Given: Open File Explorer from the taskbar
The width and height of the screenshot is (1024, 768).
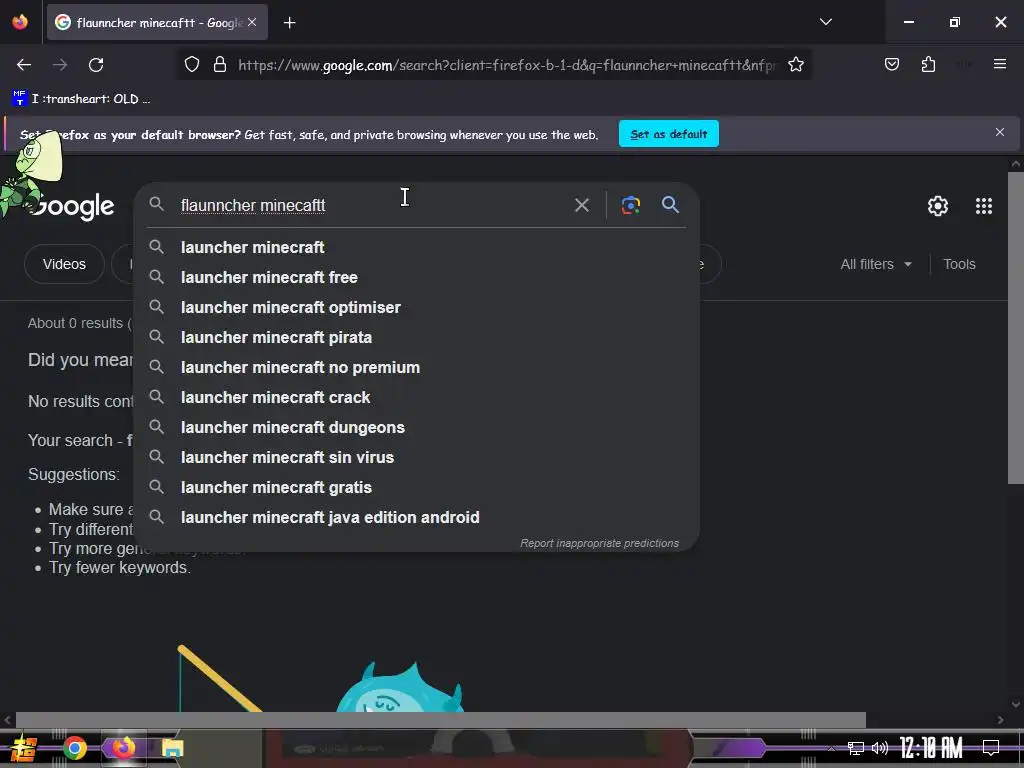Looking at the screenshot, I should tap(172, 748).
